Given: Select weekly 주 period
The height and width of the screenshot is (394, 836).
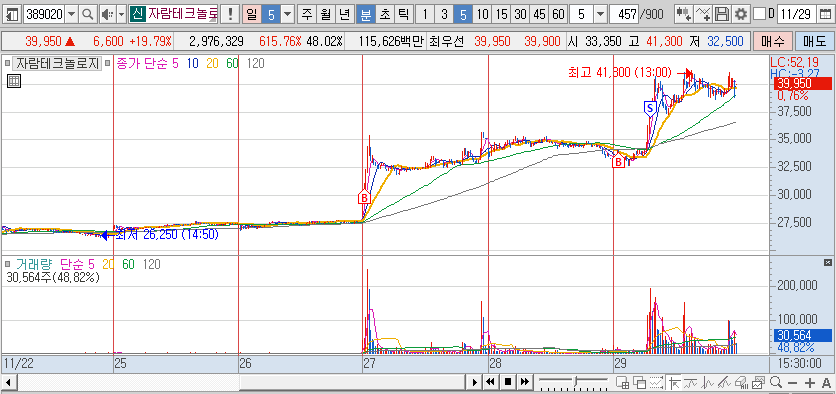Looking at the screenshot, I should coord(307,14).
